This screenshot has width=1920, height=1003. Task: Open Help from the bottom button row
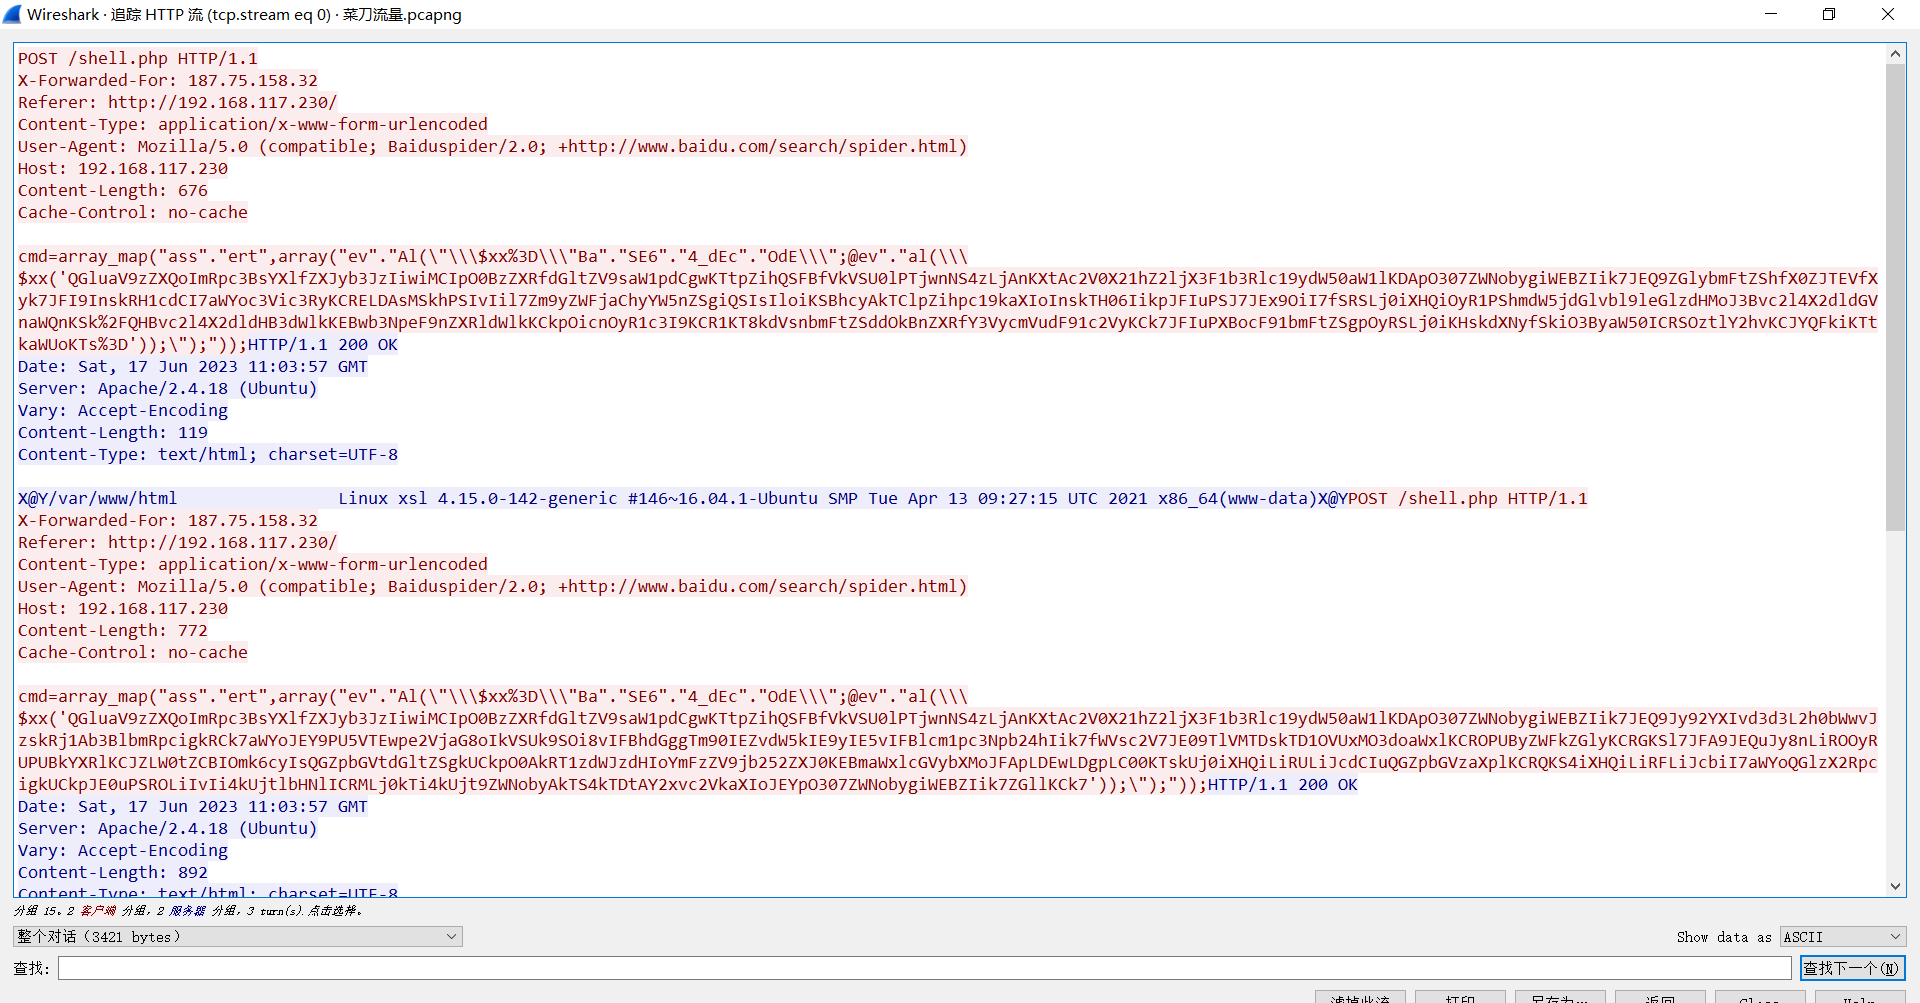point(1859,997)
